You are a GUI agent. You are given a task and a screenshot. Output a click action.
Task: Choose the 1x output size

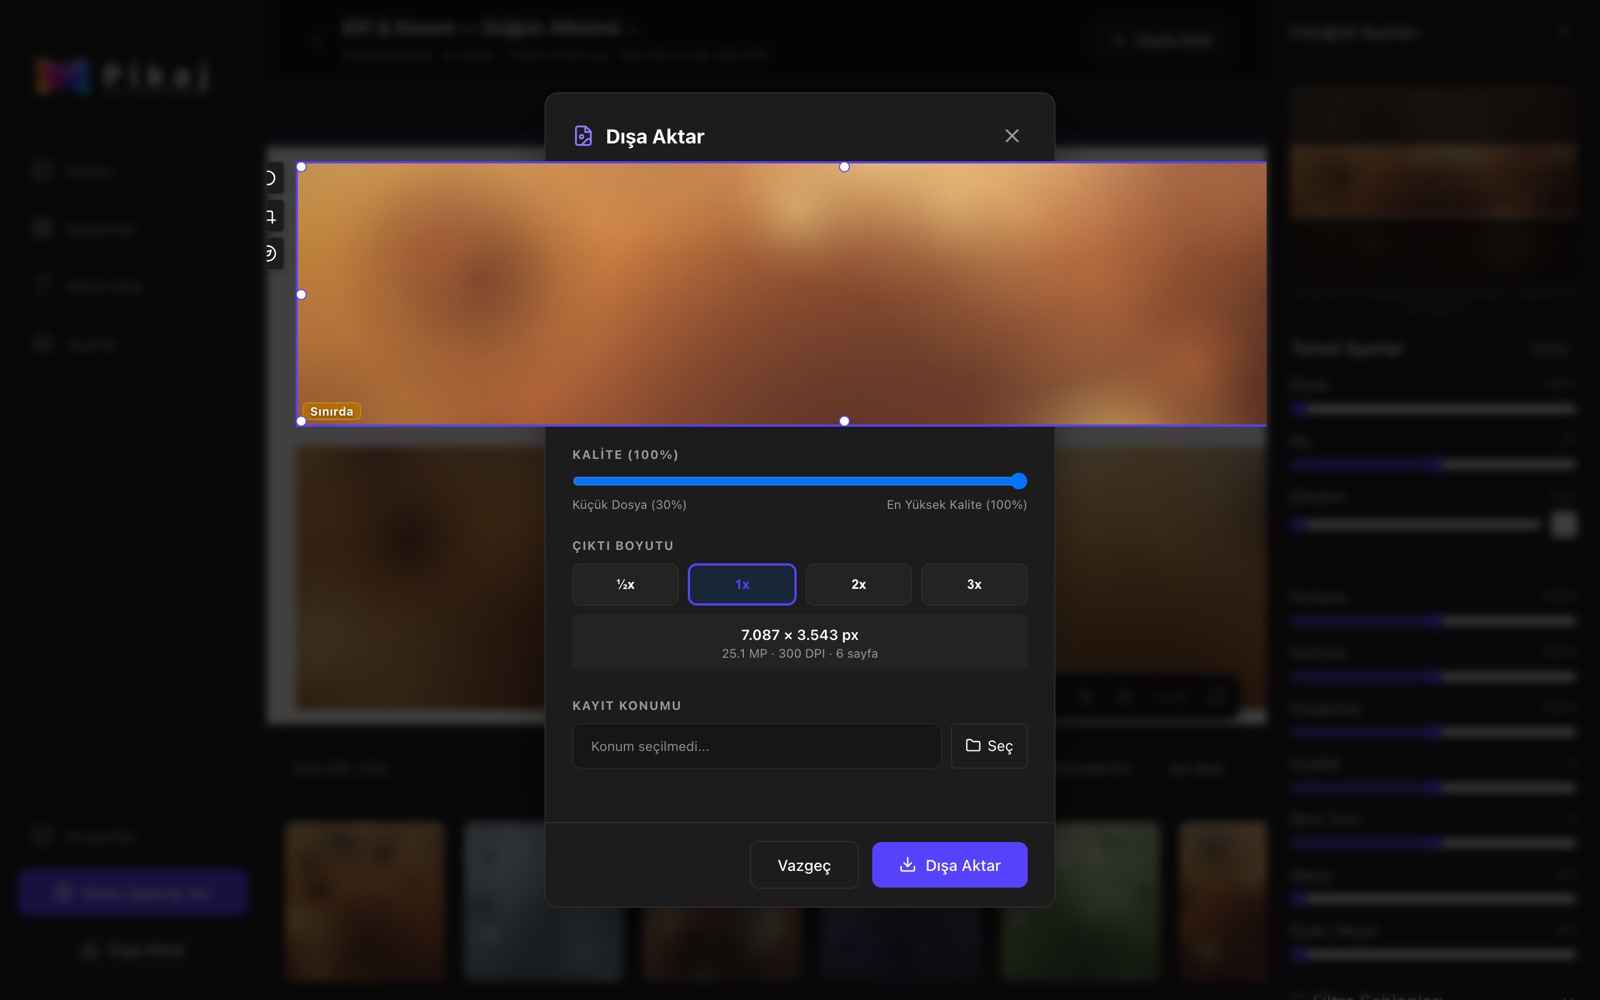[742, 584]
